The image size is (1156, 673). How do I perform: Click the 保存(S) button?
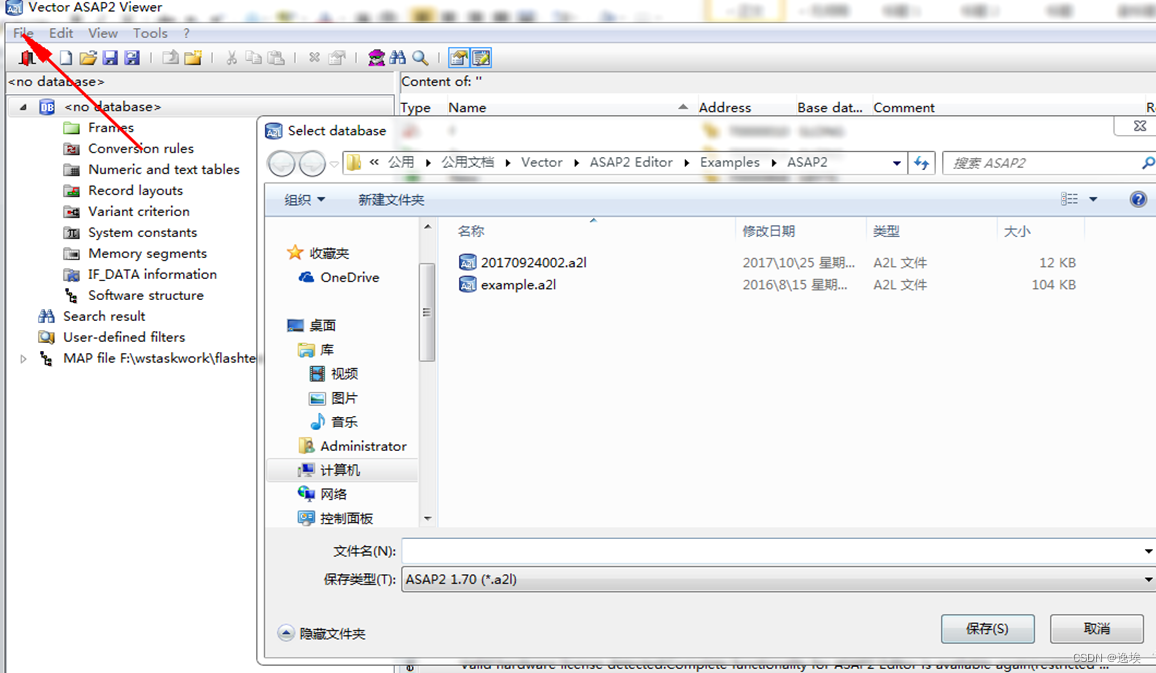pos(987,629)
